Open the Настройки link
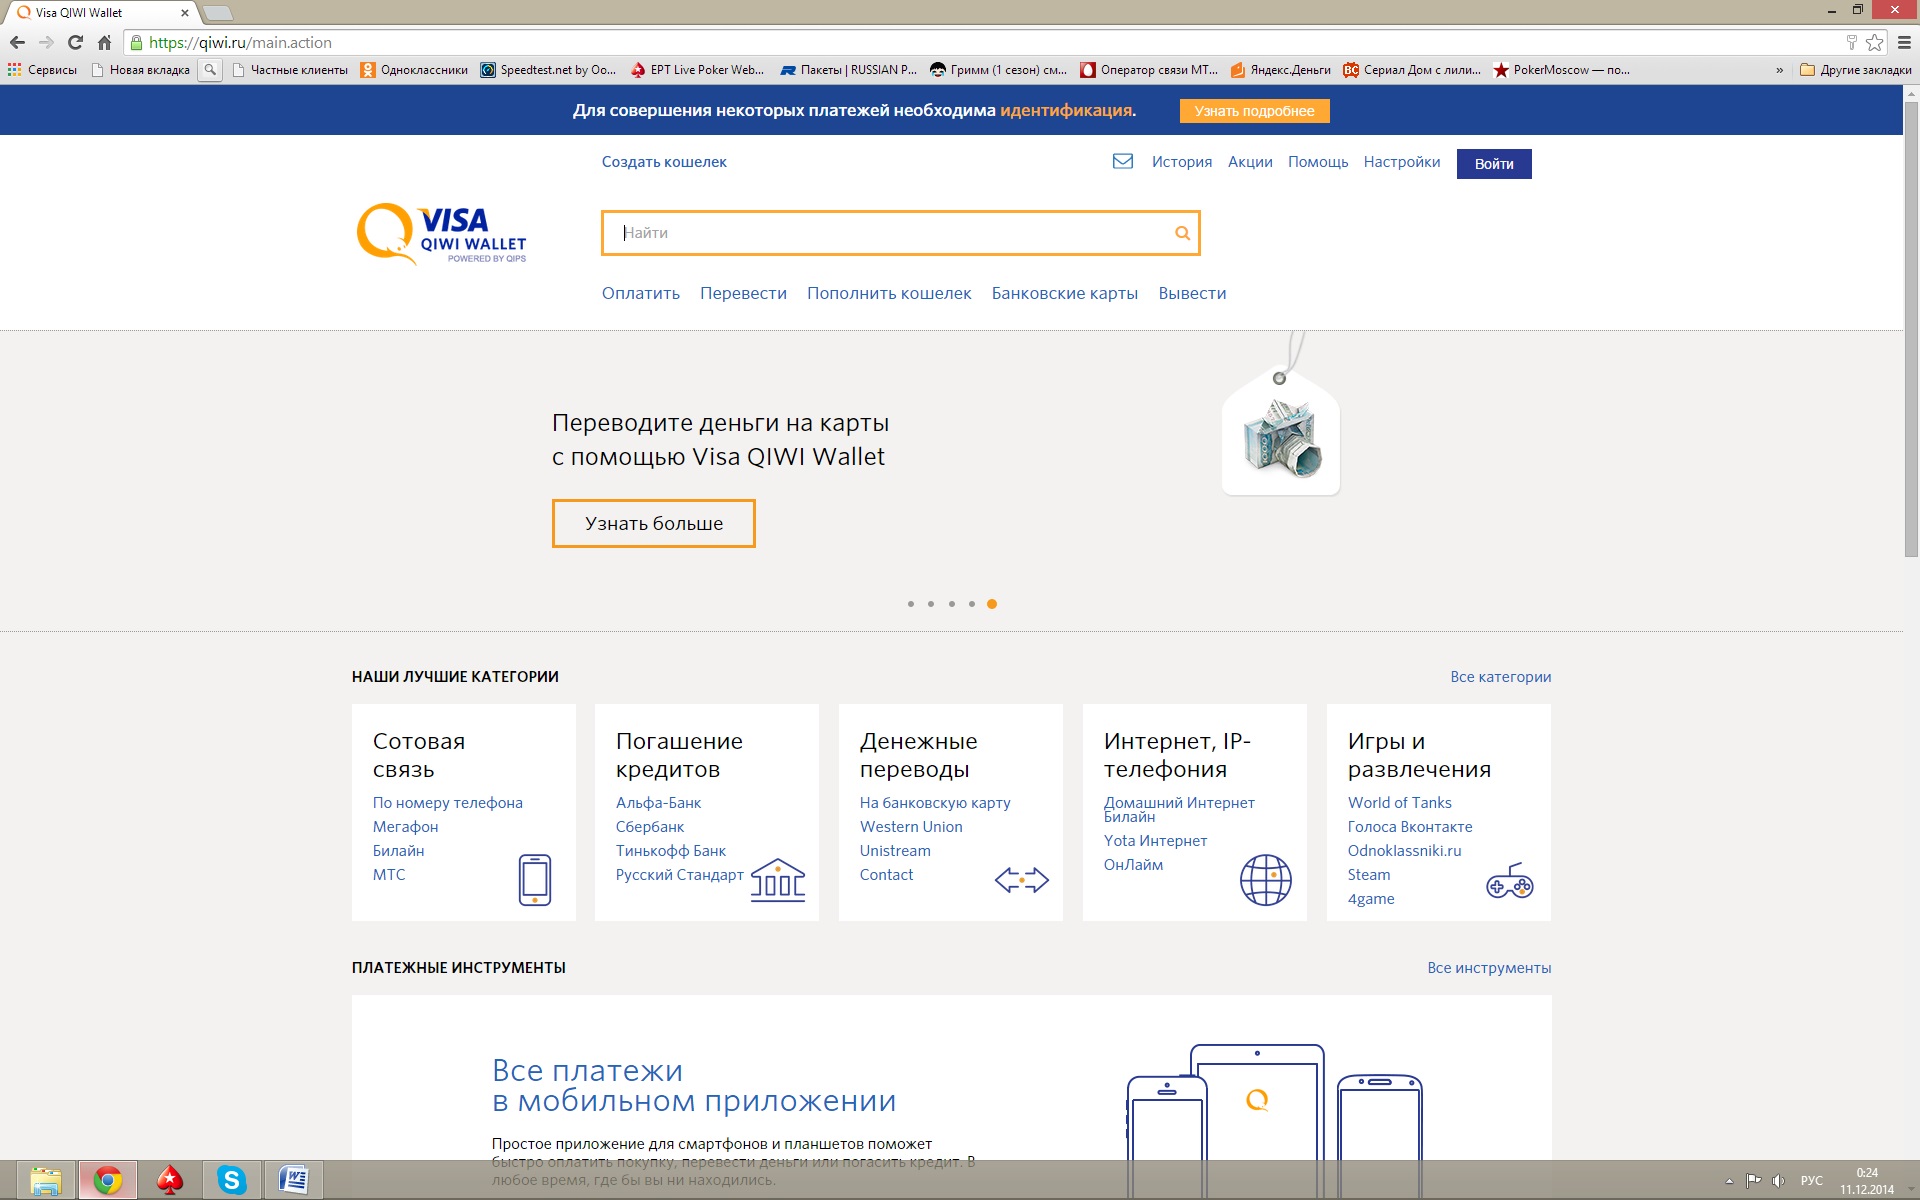 point(1402,162)
